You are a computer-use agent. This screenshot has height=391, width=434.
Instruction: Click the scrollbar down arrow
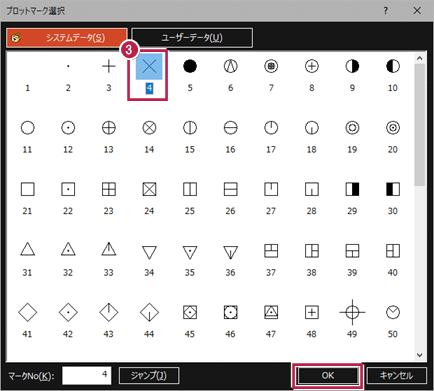[x=420, y=355]
